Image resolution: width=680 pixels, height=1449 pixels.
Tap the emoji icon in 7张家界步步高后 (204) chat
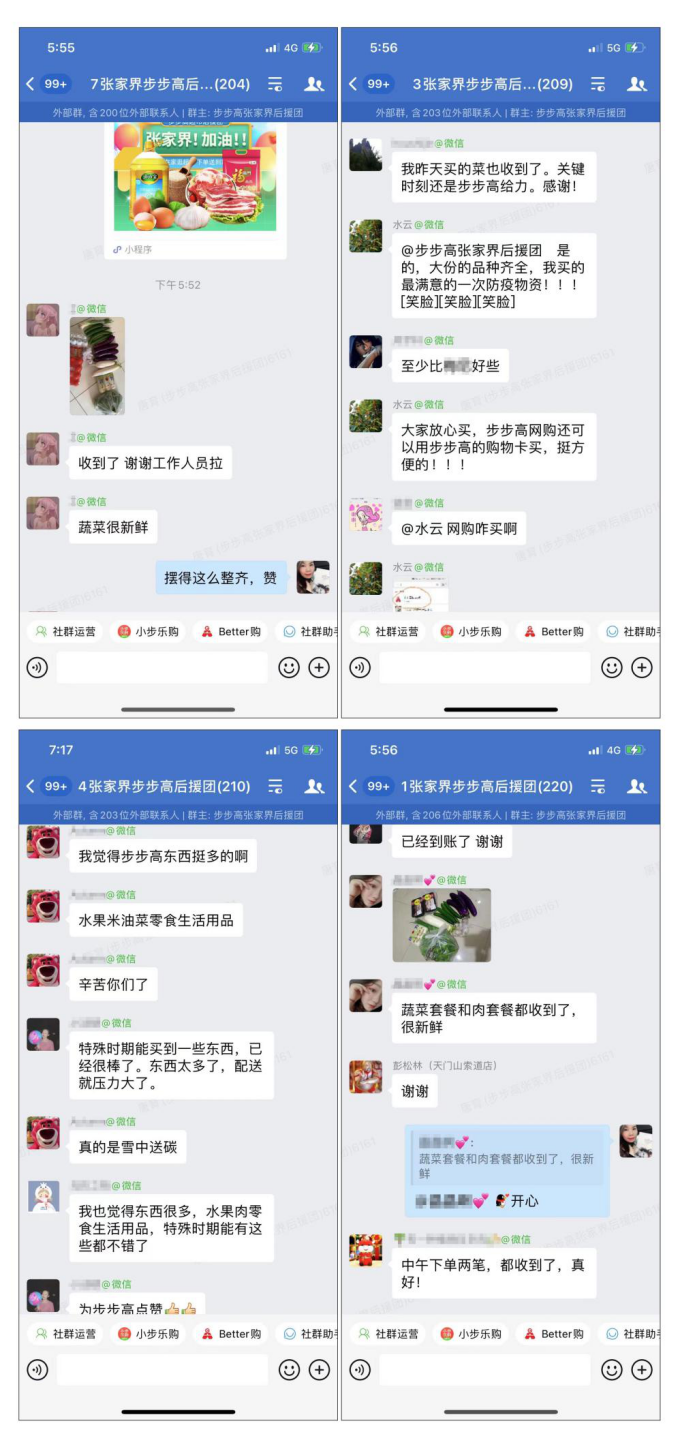click(289, 668)
